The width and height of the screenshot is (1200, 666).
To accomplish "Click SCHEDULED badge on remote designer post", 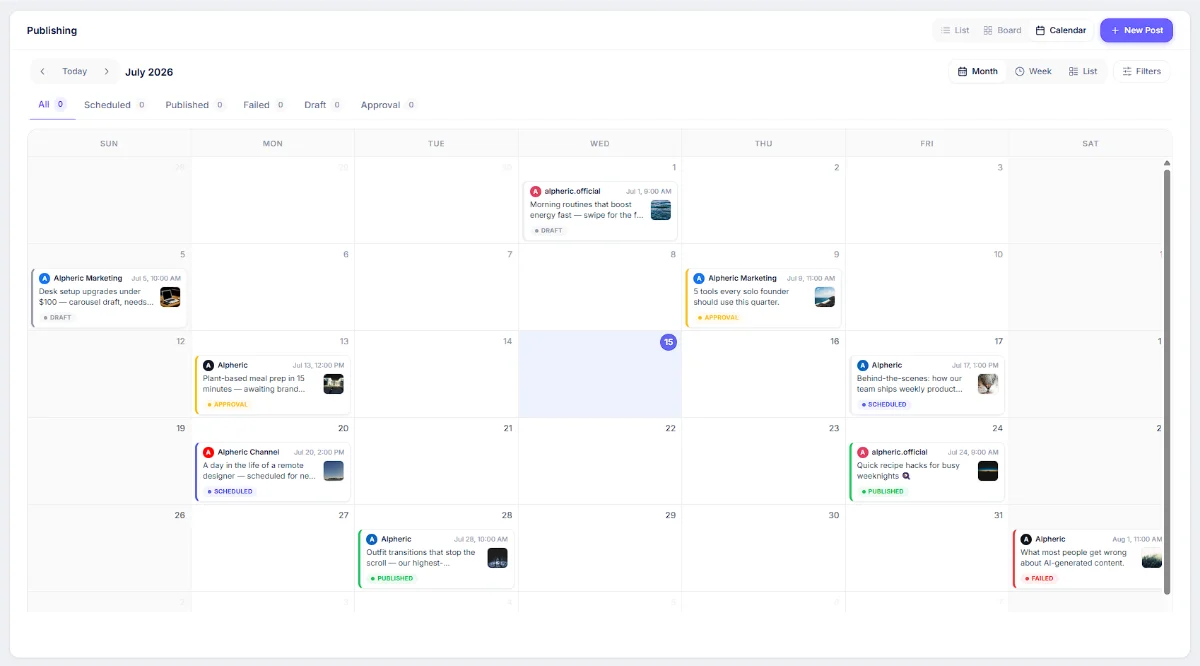I will 230,492.
